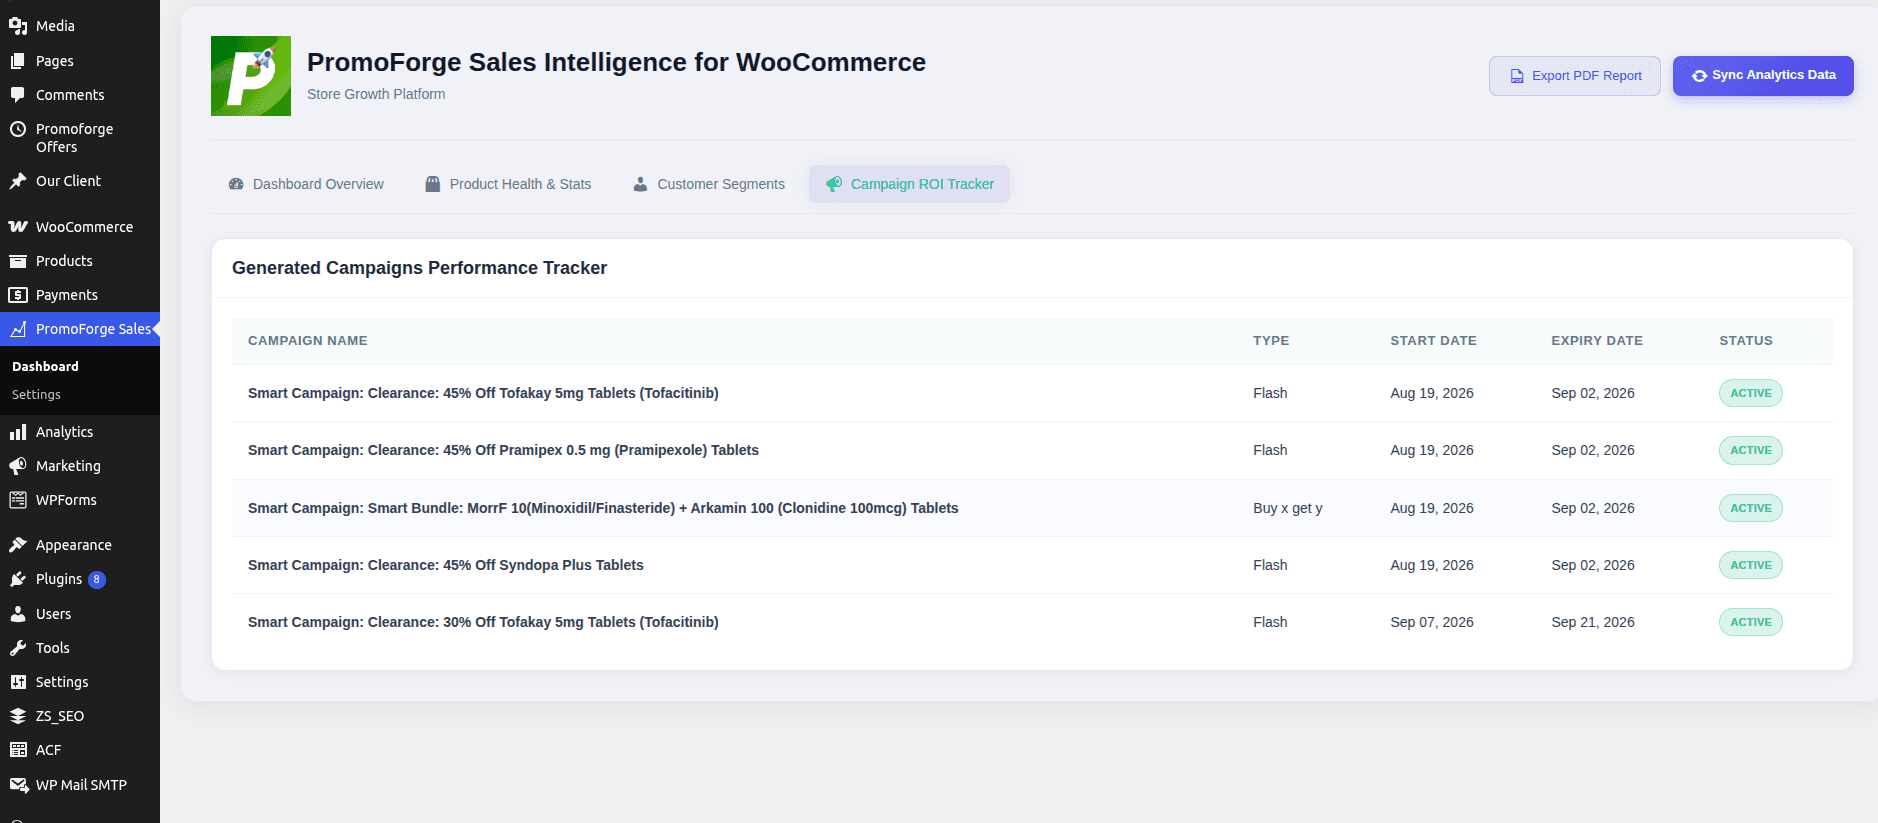Click the Product Health bag icon
The image size is (1878, 823).
click(x=433, y=184)
